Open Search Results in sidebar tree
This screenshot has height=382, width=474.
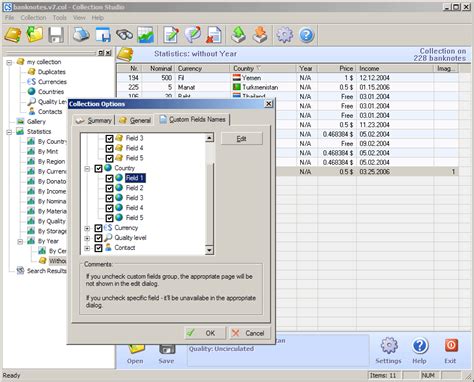coord(47,271)
